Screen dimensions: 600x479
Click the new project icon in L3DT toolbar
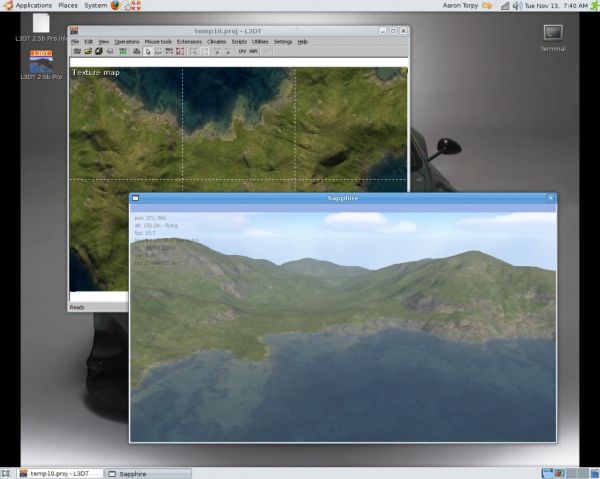pos(75,51)
